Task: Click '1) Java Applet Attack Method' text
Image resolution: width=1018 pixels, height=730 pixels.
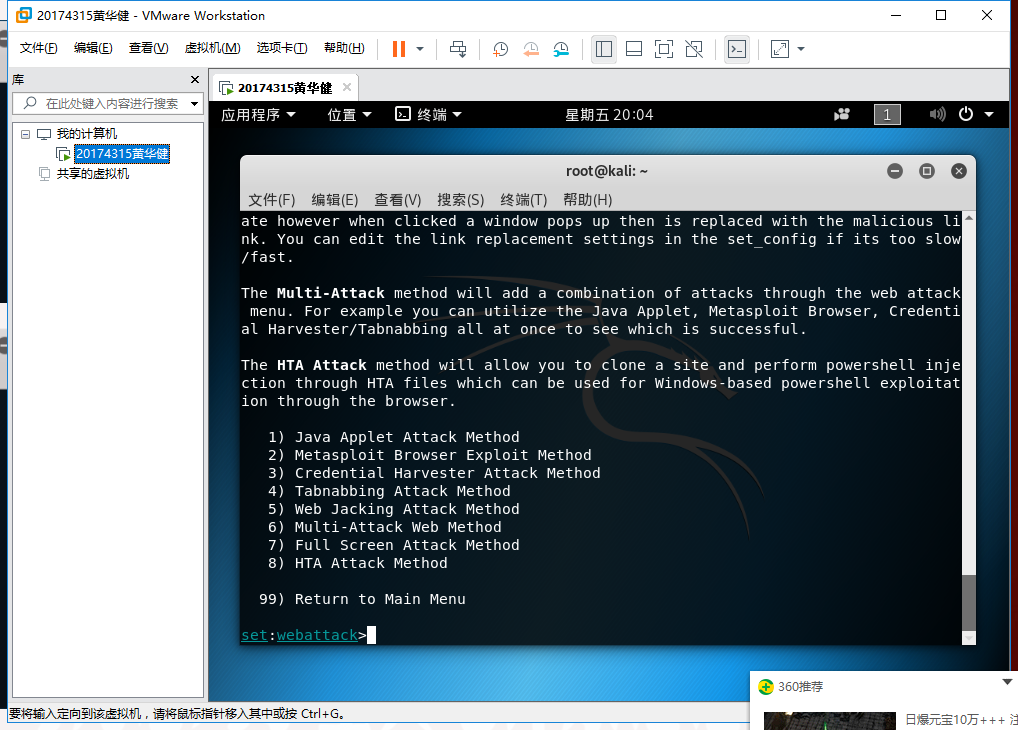Action: (x=393, y=437)
